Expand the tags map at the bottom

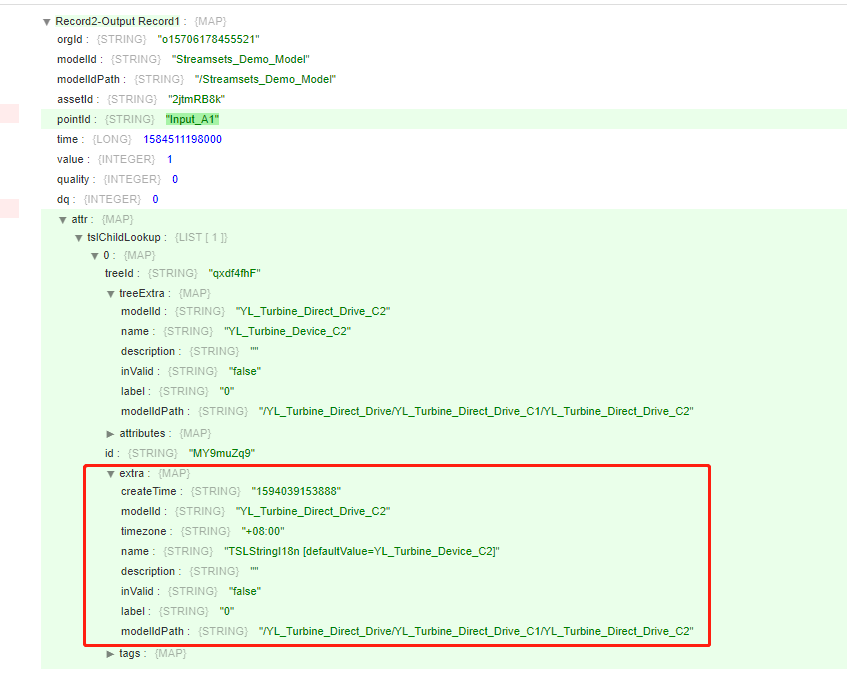(110, 653)
